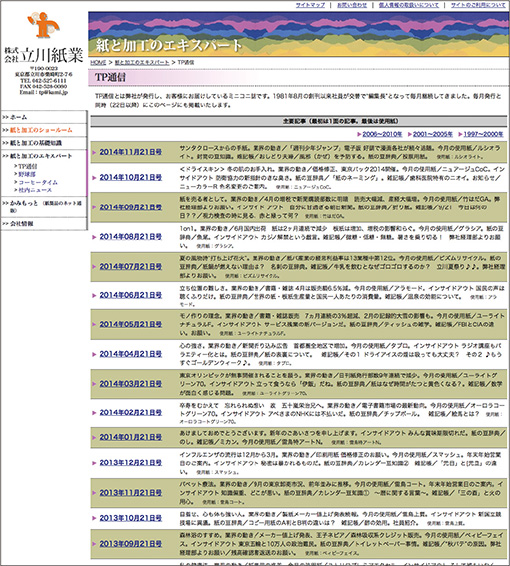The height and width of the screenshot is (566, 510).
Task: Click the Tachikawa Shigyo orange mascot logo
Action: (x=44, y=24)
